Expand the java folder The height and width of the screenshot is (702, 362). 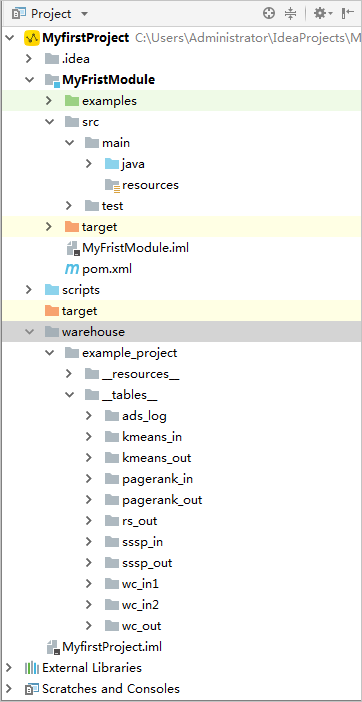coord(89,164)
